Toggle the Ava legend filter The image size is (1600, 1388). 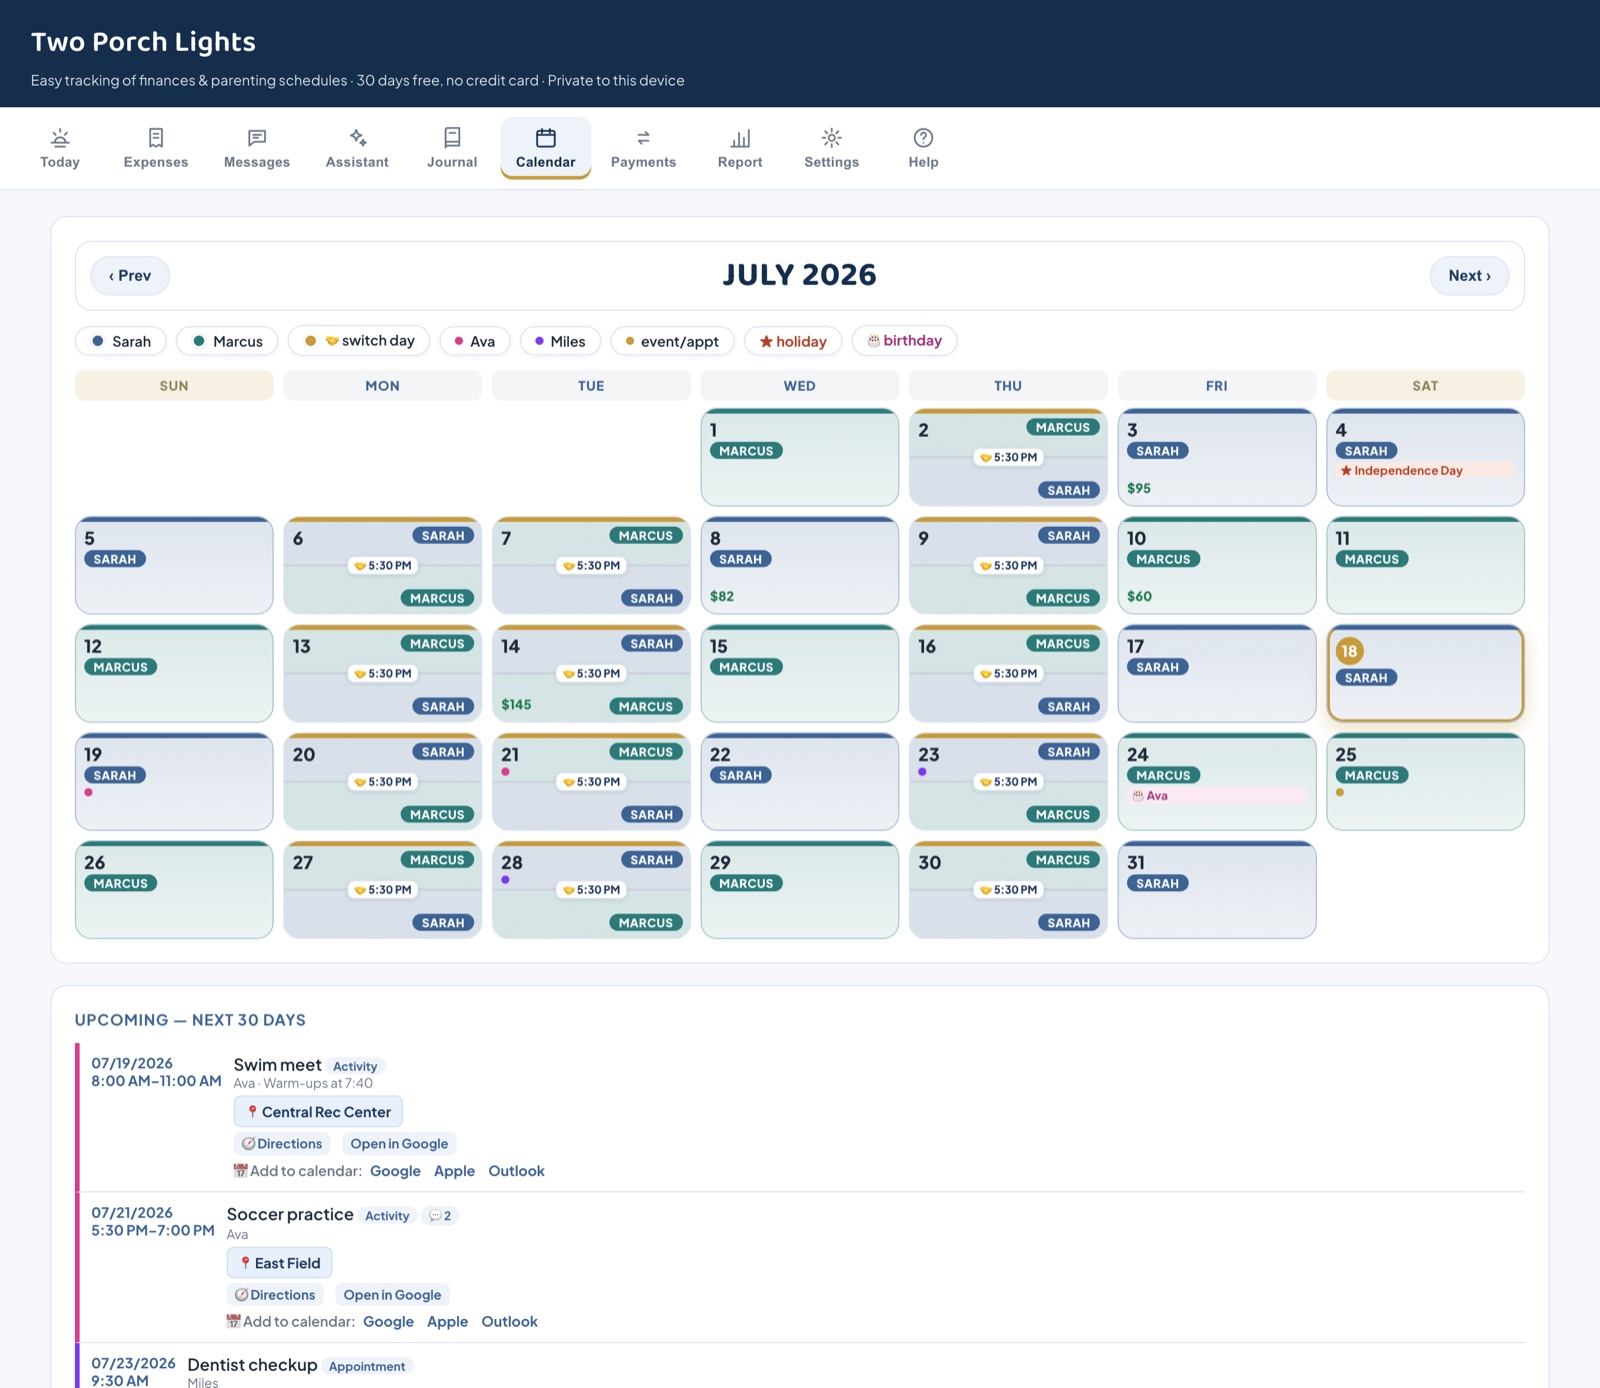pos(475,341)
